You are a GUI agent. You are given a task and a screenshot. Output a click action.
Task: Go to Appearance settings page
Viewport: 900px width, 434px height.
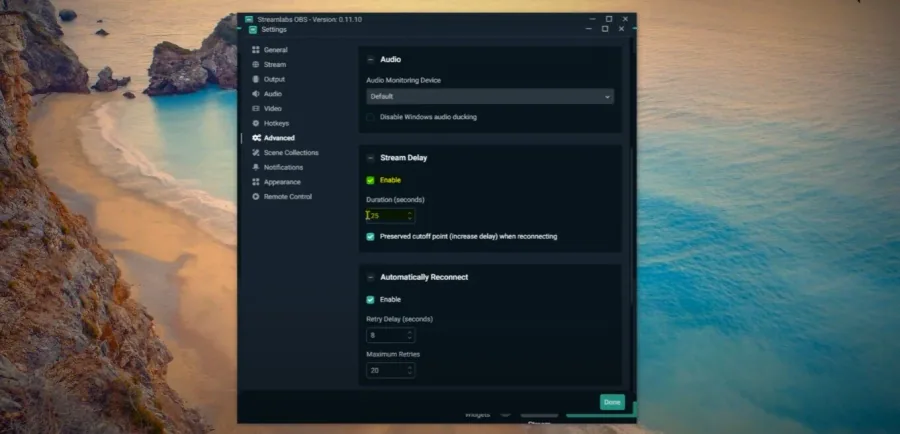pos(276,182)
